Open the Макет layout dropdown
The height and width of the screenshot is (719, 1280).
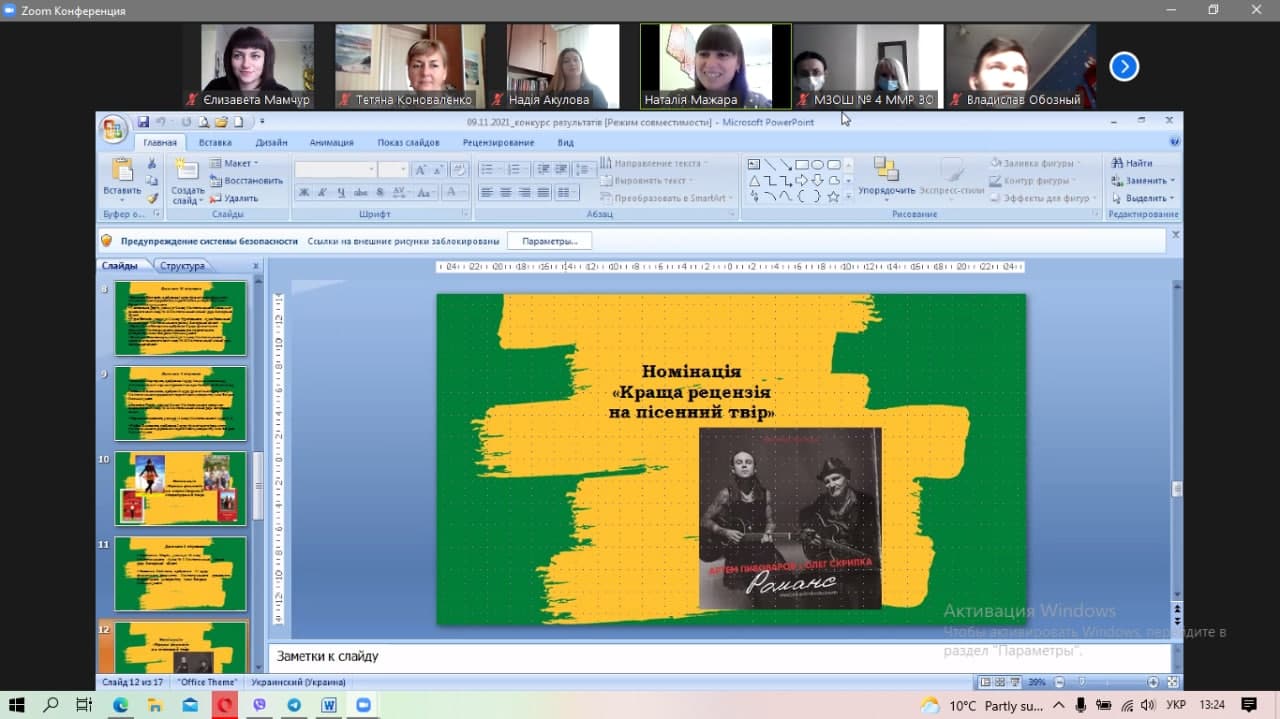(235, 163)
